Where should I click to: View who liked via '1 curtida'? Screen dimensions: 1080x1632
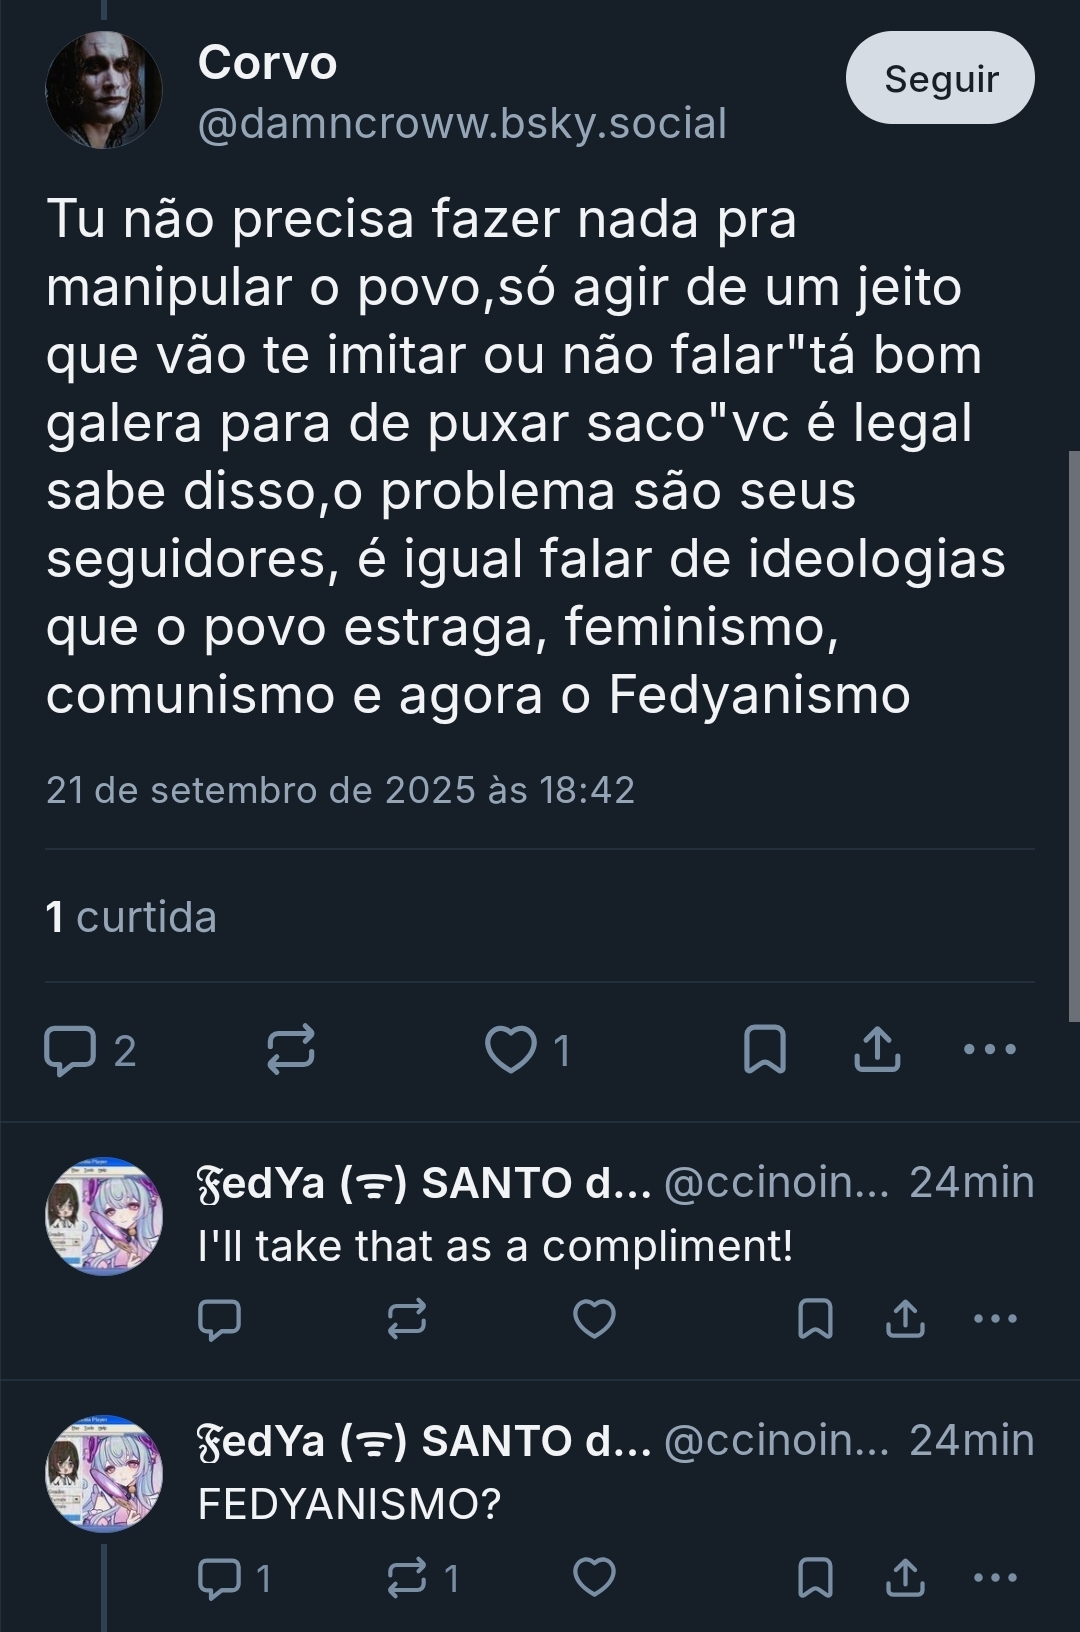131,917
